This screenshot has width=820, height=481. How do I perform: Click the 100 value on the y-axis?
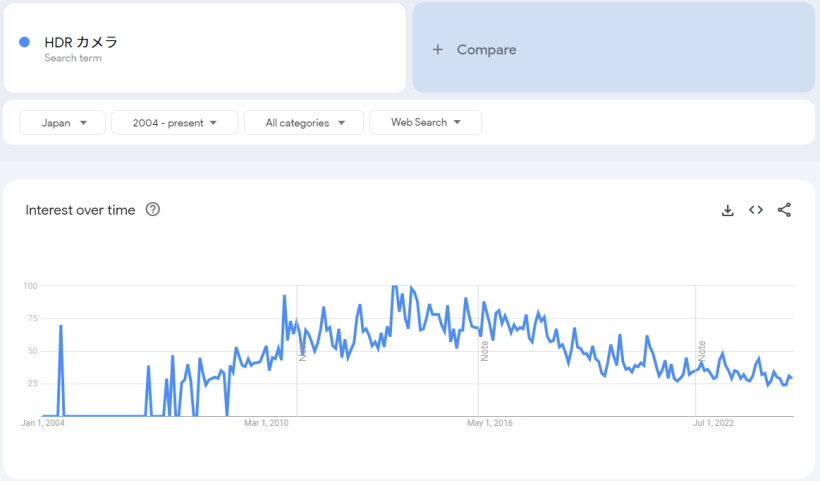click(30, 286)
